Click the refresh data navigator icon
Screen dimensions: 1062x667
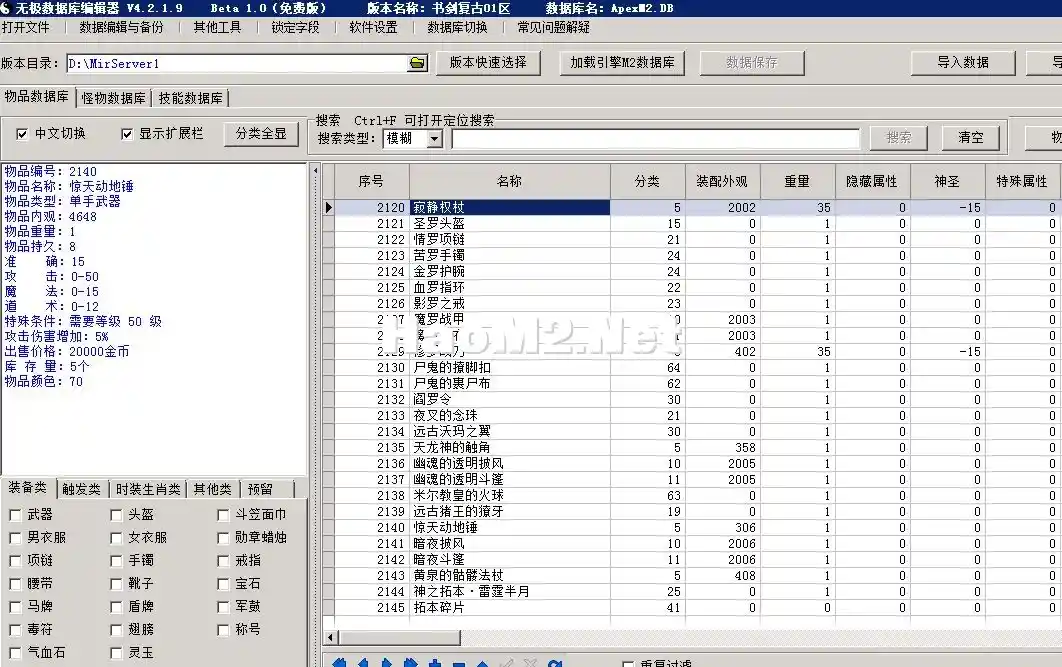pos(555,663)
